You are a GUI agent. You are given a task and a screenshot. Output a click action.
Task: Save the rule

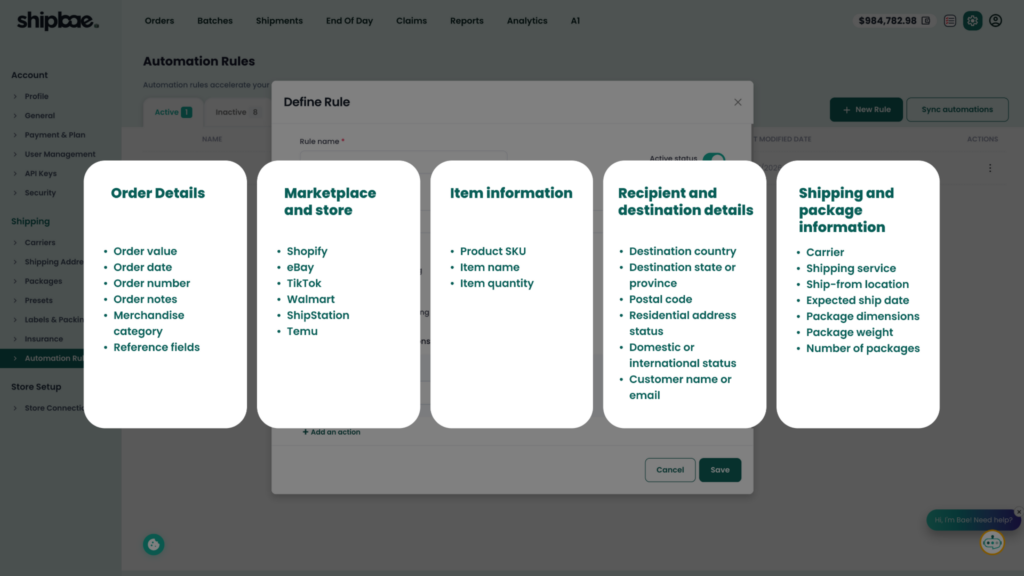tap(720, 470)
